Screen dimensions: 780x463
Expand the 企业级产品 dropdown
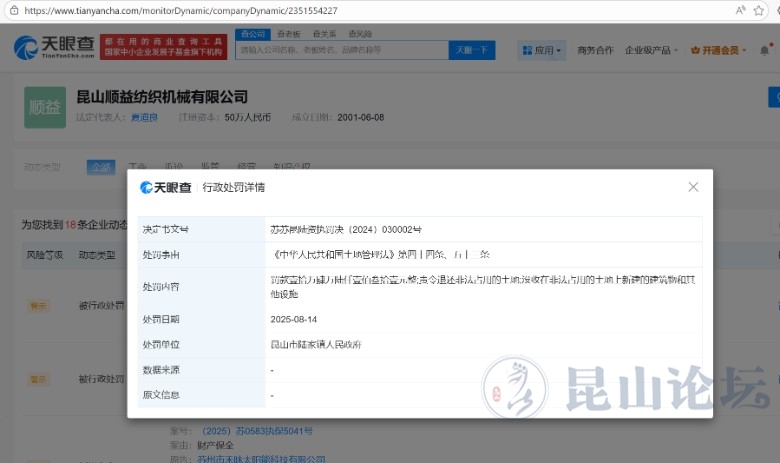(x=650, y=50)
